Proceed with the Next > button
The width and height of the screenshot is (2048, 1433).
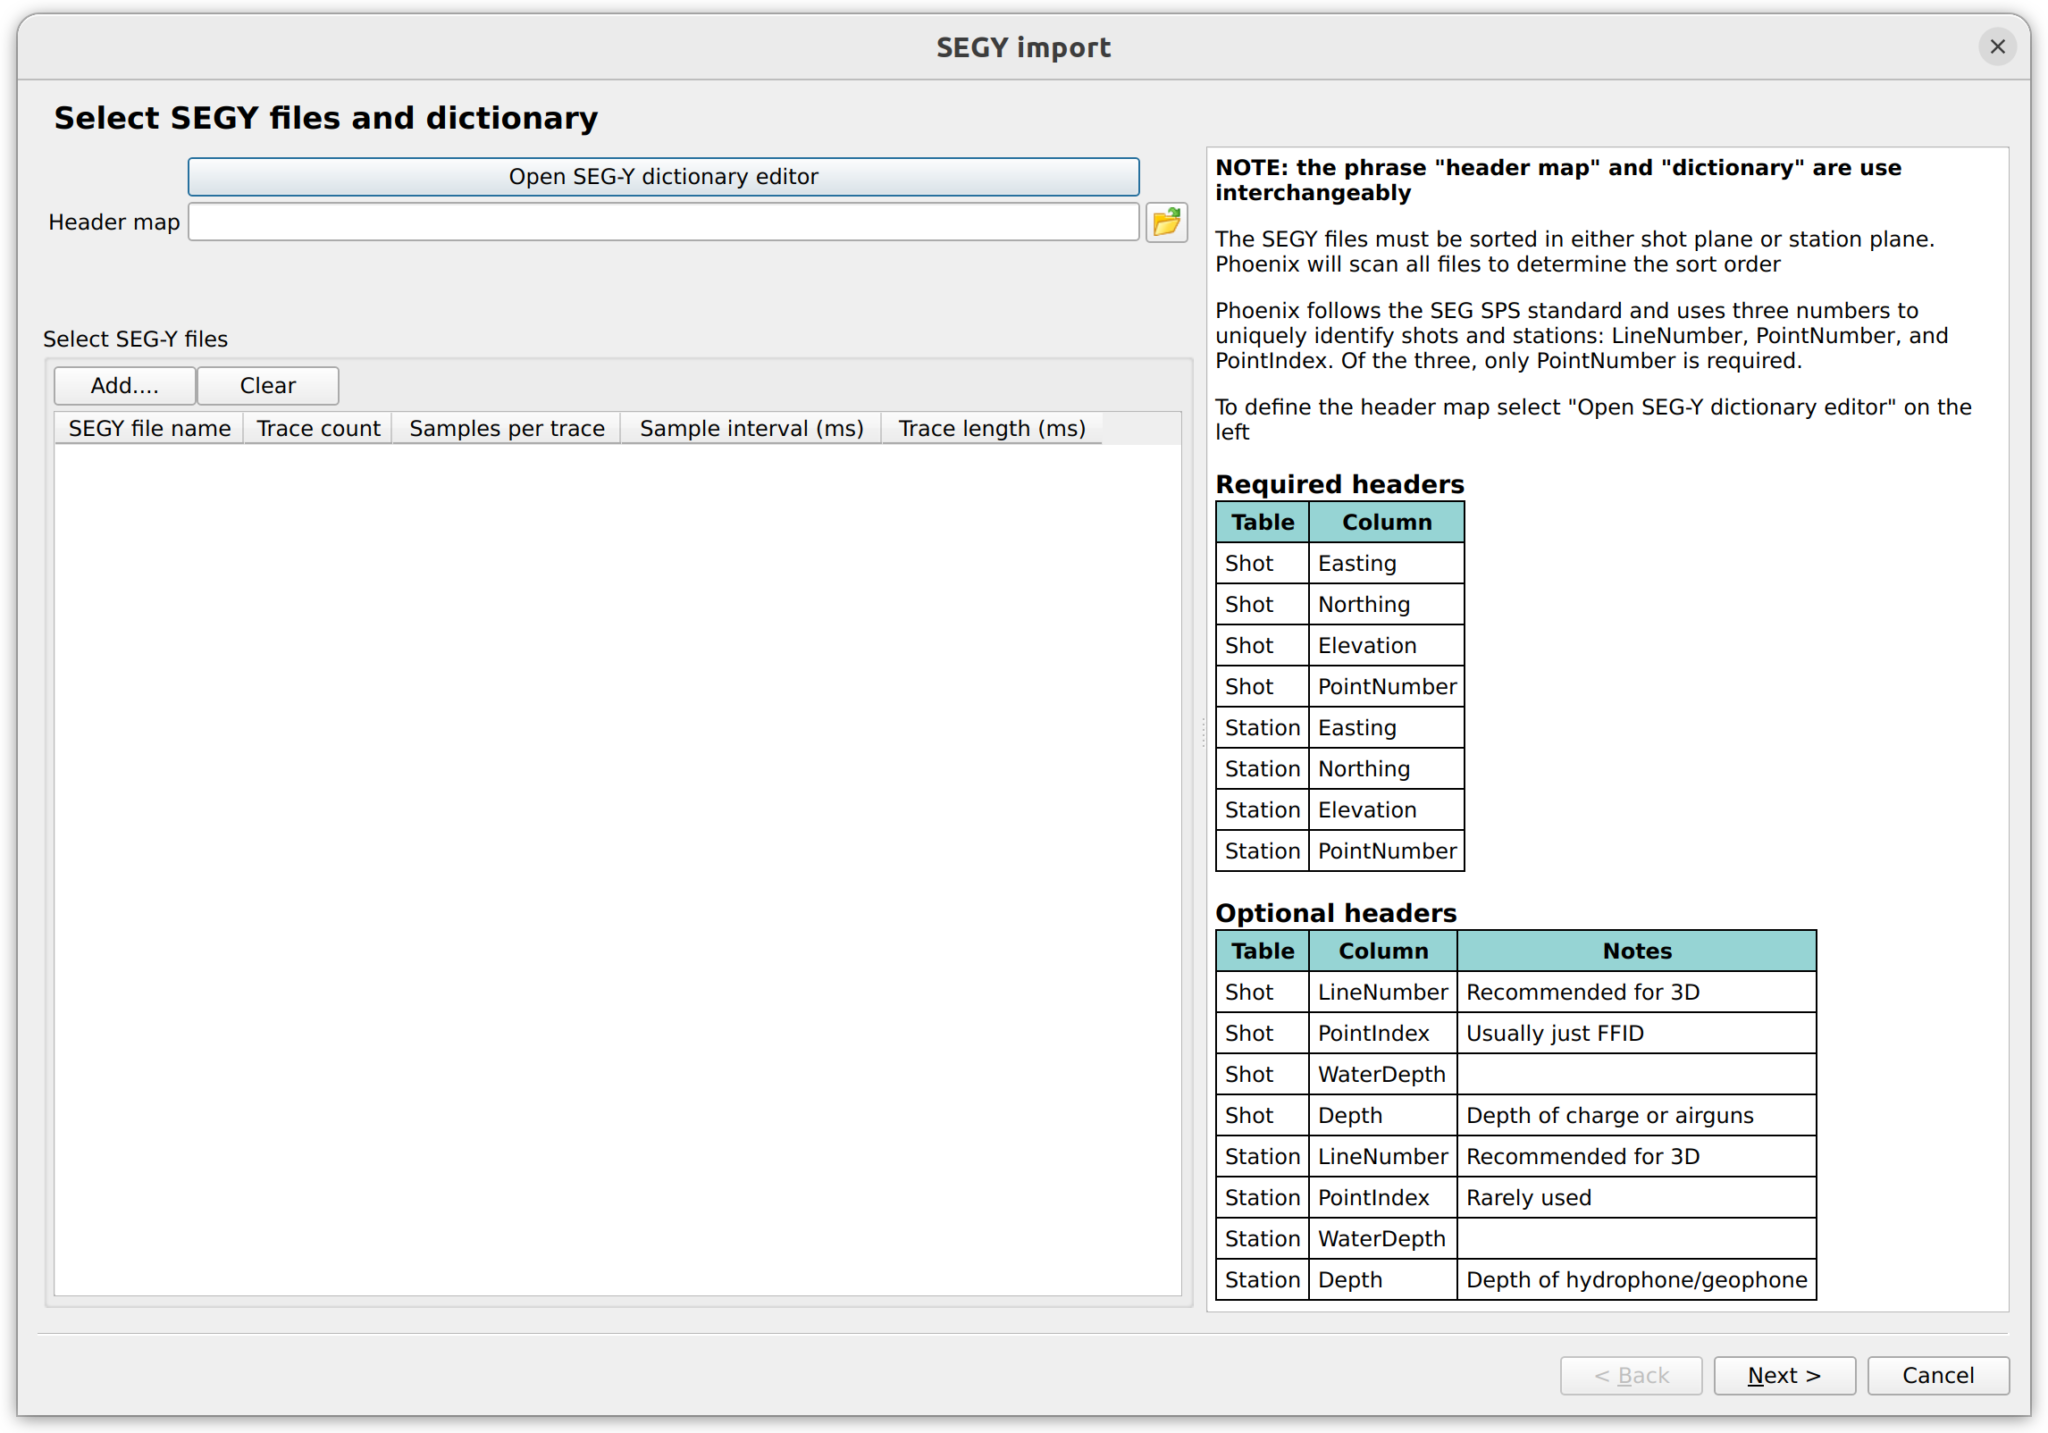1784,1376
